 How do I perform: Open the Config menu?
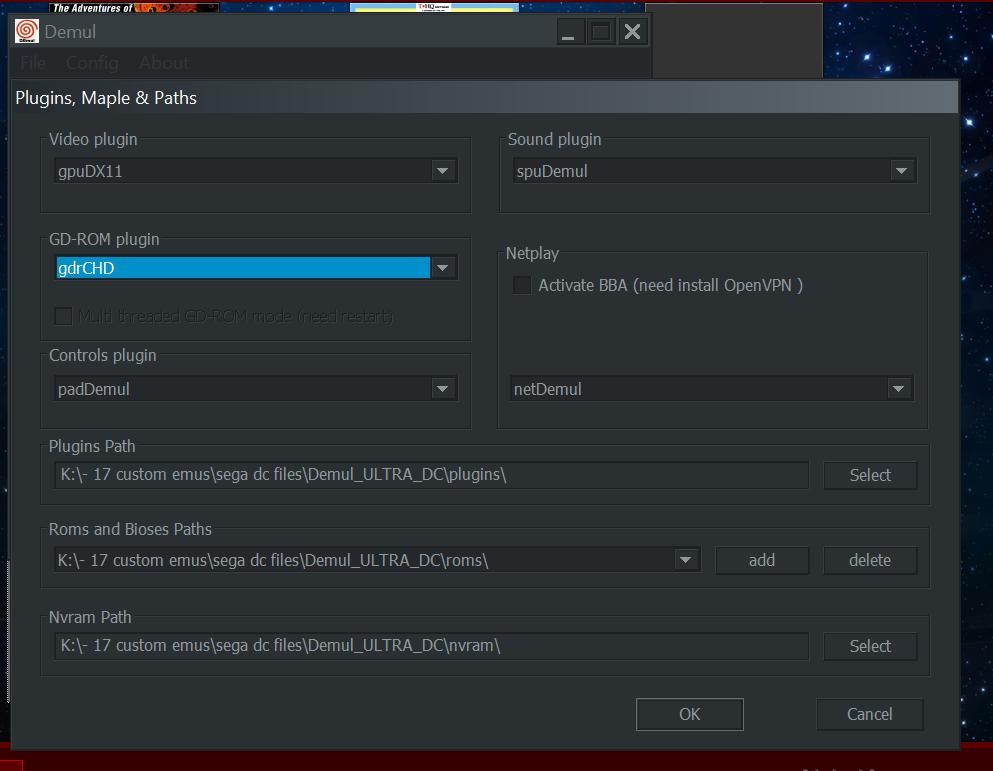click(92, 63)
